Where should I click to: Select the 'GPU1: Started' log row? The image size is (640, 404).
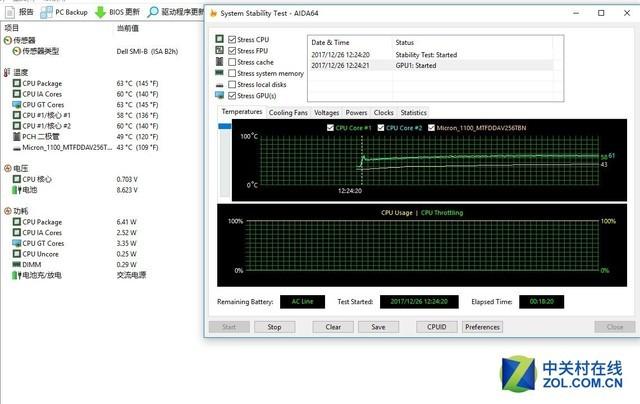pyautogui.click(x=431, y=66)
